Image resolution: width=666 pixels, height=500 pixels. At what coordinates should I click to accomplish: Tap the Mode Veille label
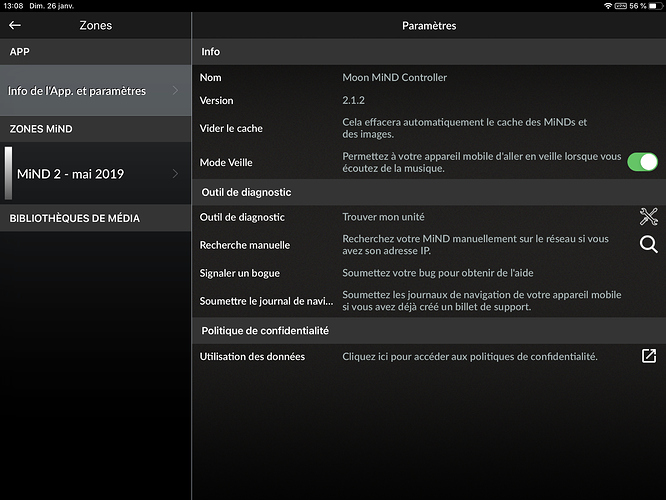(x=226, y=162)
